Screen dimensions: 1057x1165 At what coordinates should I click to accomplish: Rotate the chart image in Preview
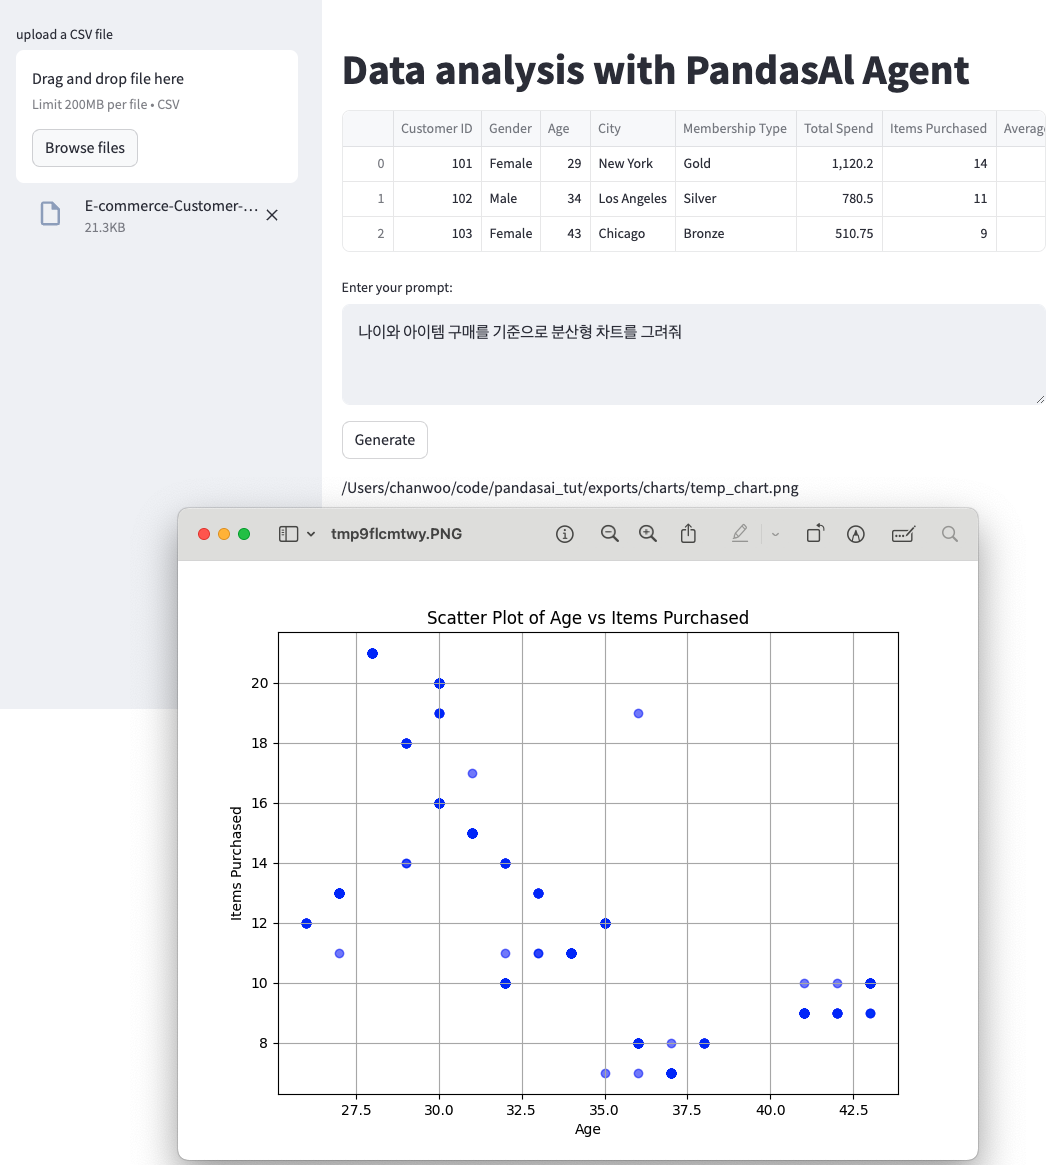coord(815,533)
